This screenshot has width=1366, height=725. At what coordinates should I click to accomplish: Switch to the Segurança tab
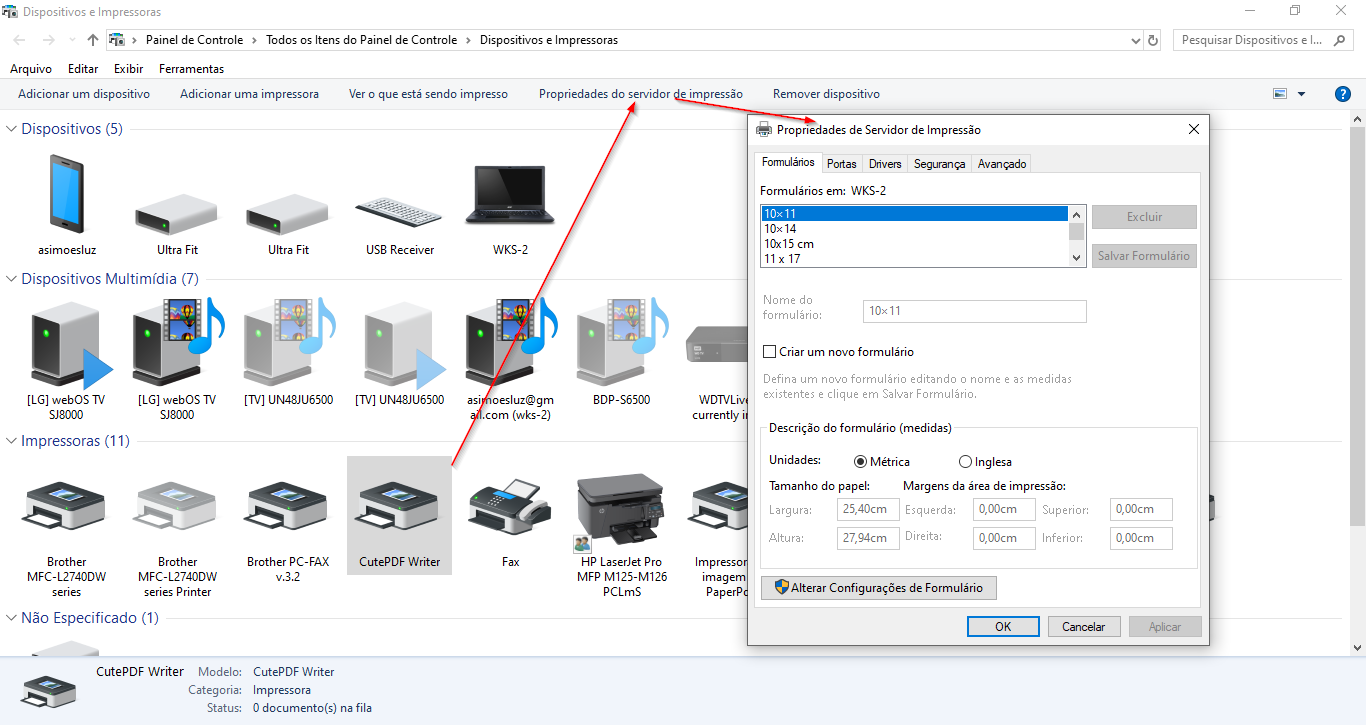pos(940,164)
